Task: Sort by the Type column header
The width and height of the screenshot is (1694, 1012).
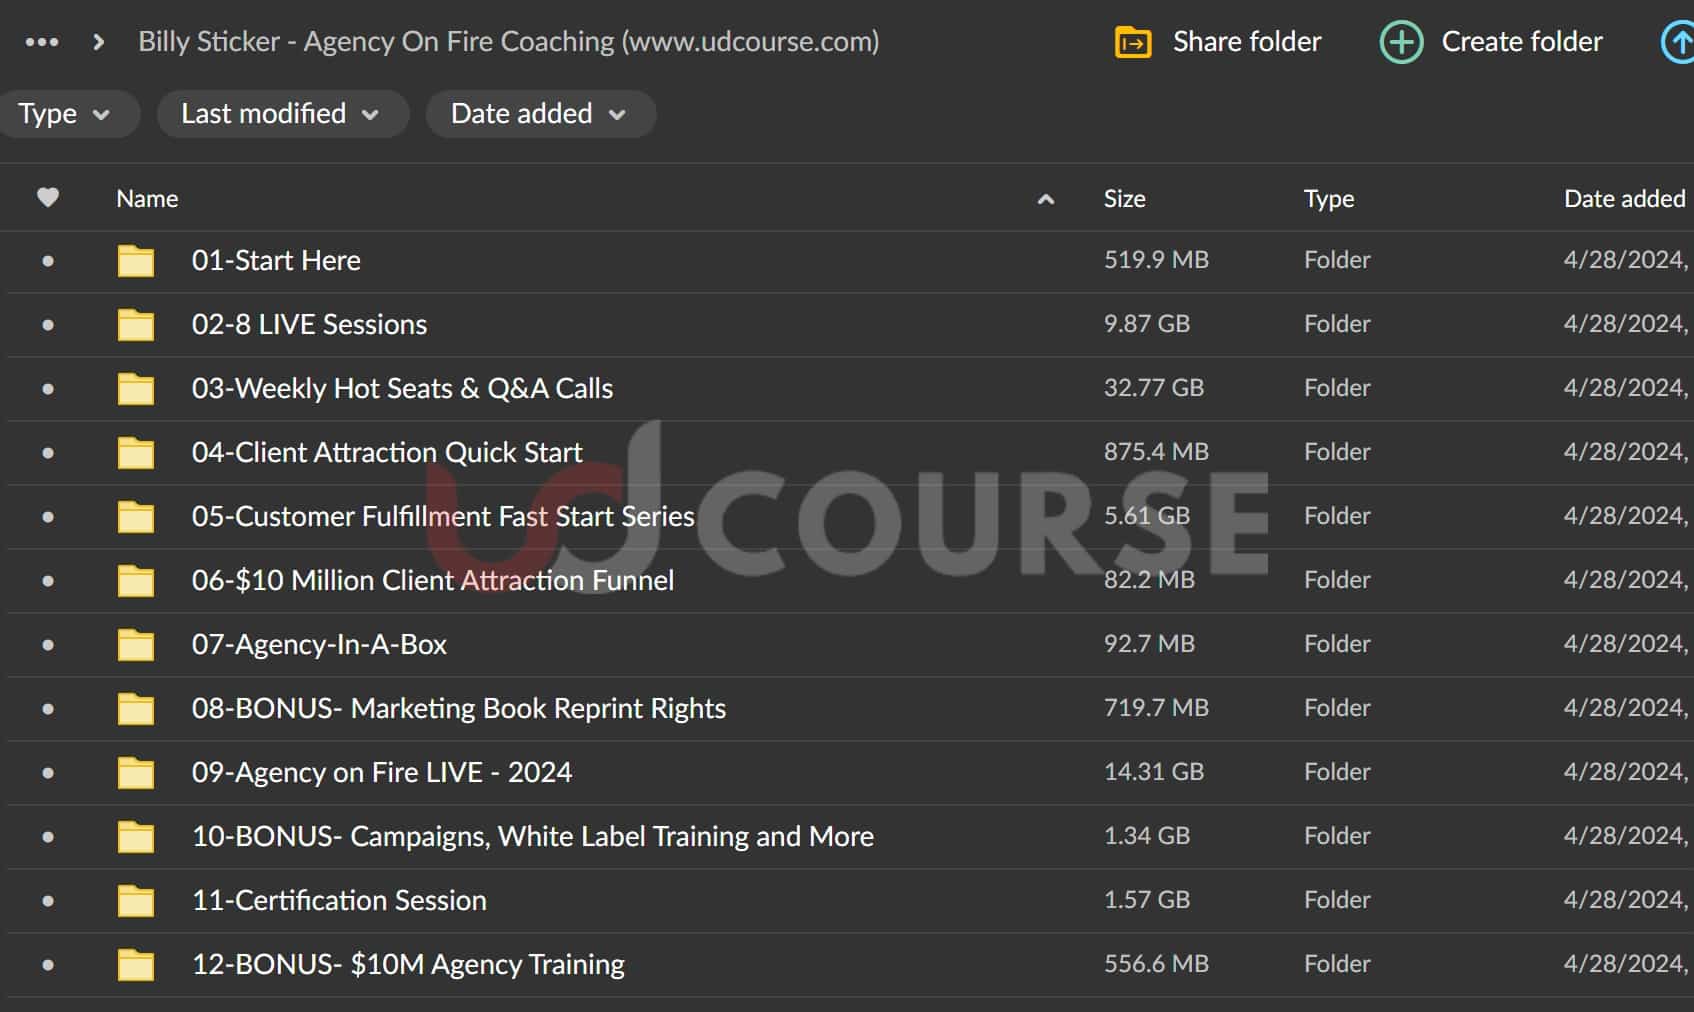Action: [x=1328, y=199]
